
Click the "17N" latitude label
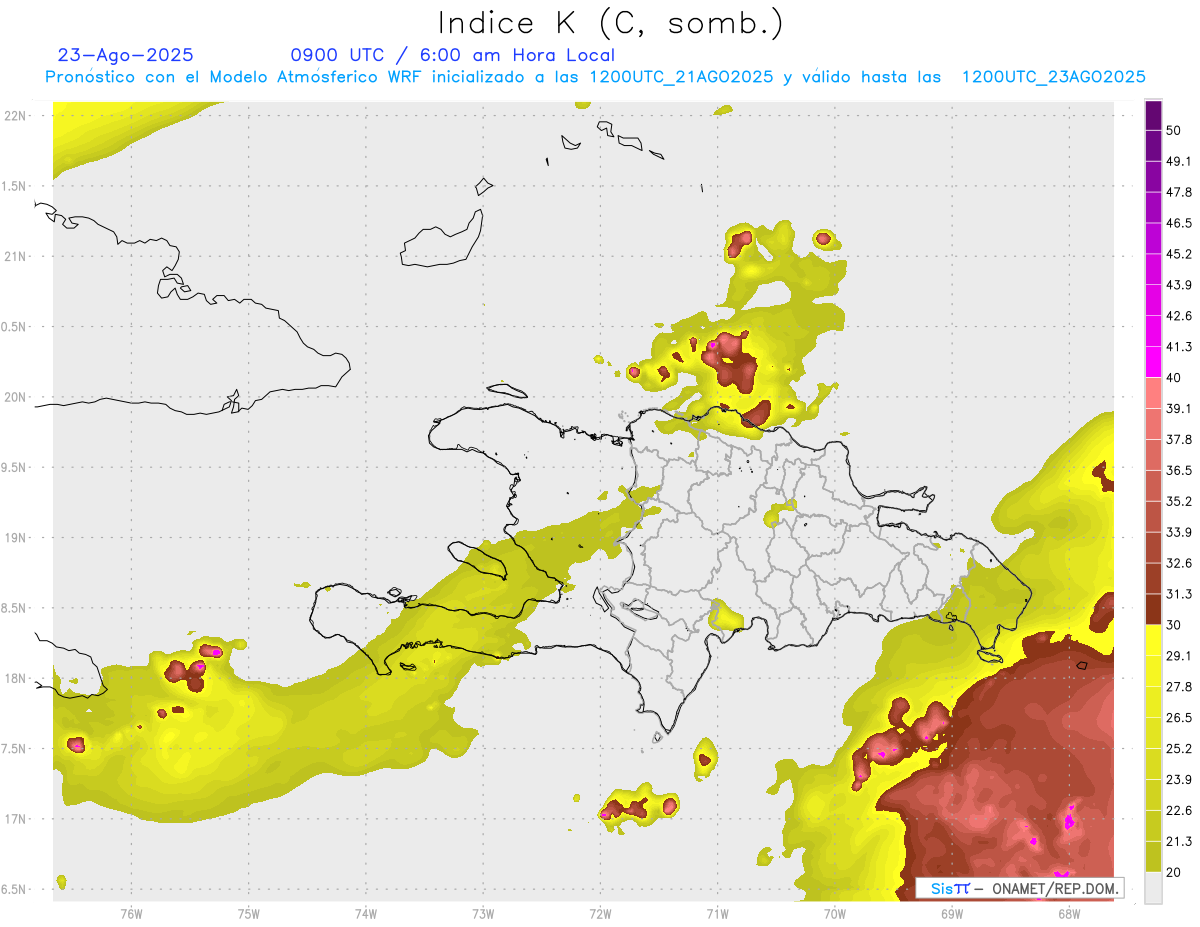click(15, 819)
